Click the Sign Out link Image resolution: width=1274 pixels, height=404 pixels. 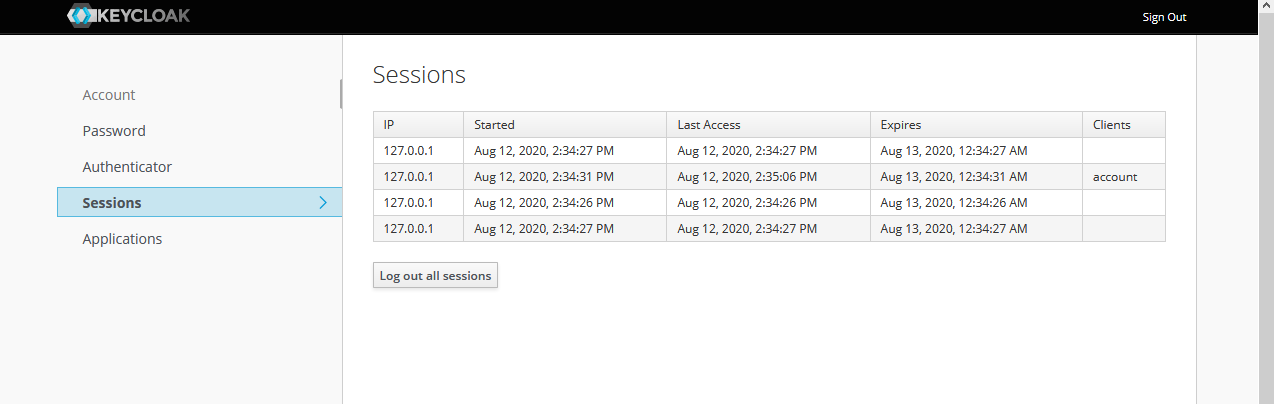tap(1164, 17)
